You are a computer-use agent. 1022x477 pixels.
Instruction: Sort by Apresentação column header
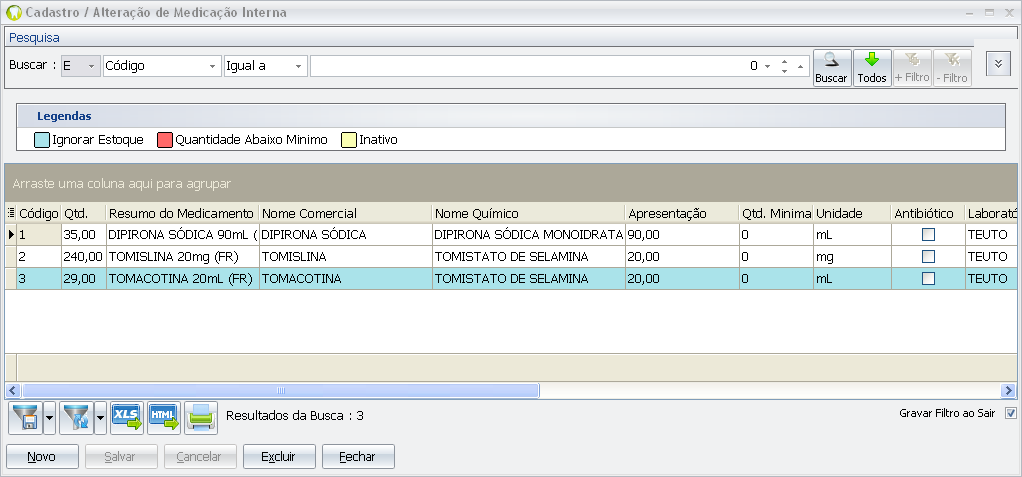(682, 213)
